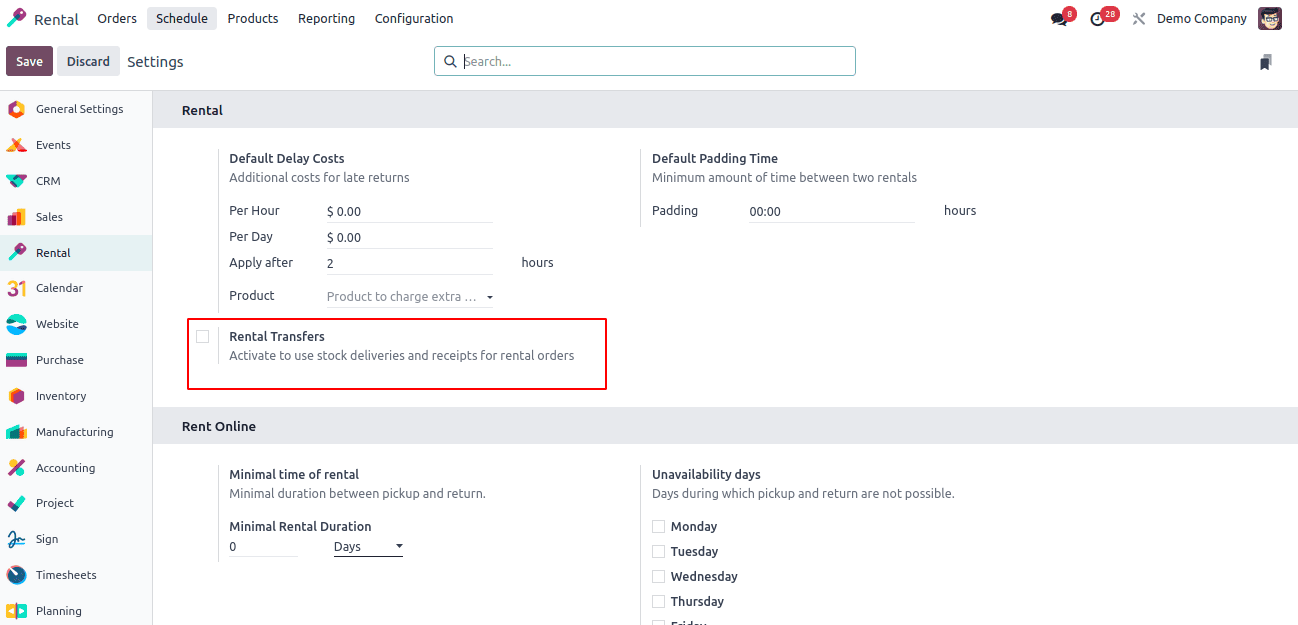The height and width of the screenshot is (625, 1298).
Task: Check Wednesday as unavailability day
Action: 658,576
